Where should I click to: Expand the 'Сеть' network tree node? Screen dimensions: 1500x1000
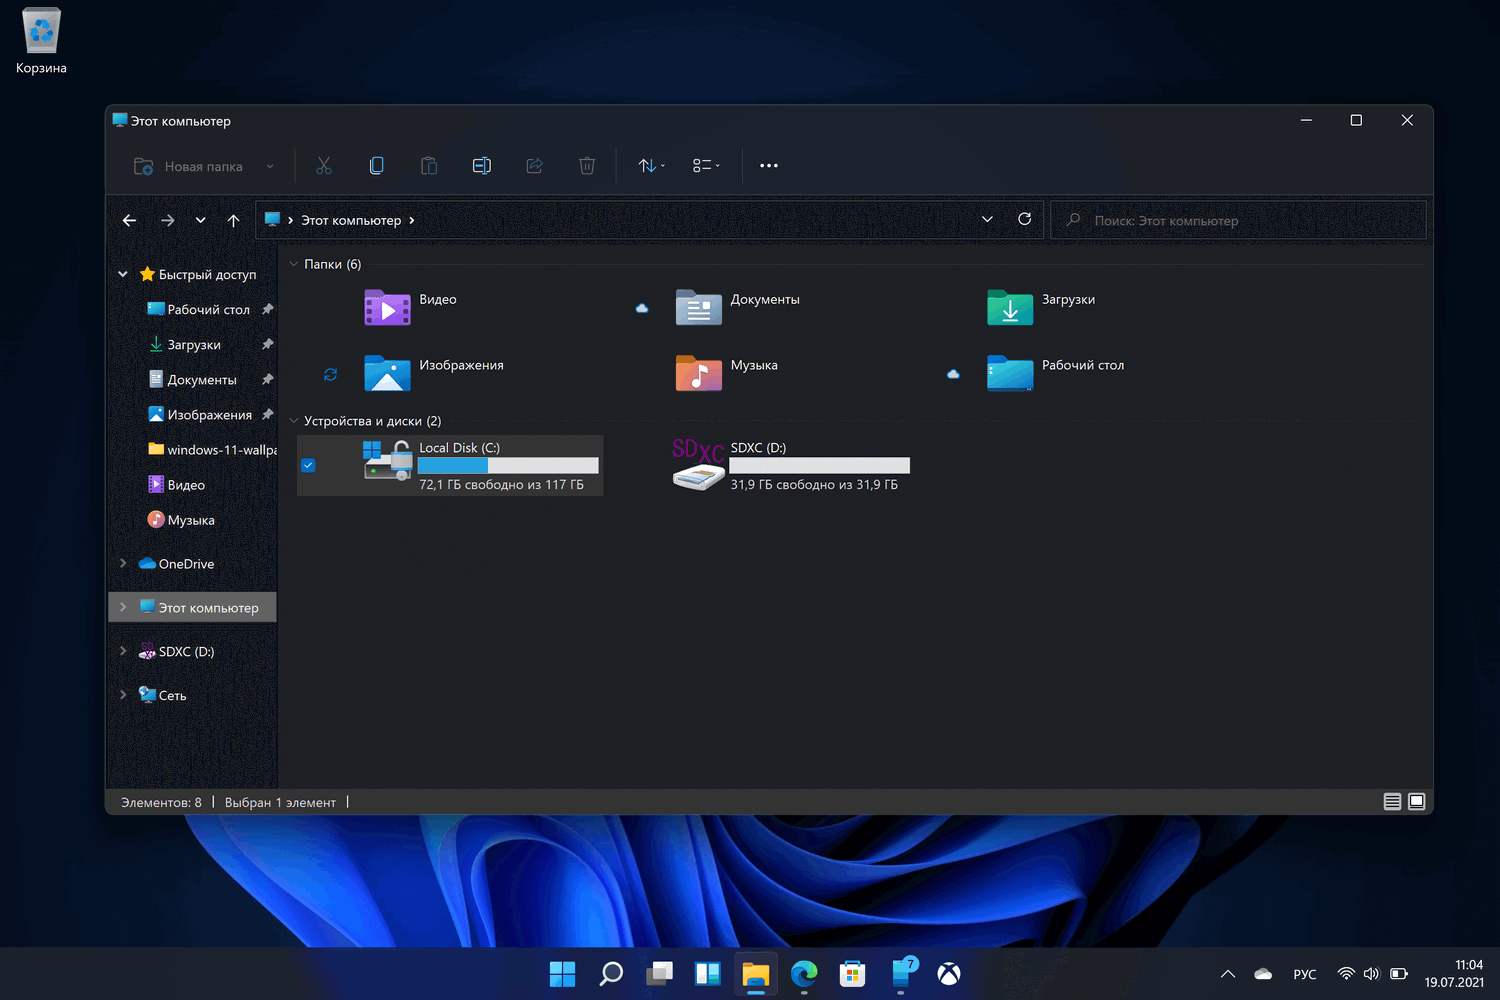coord(123,695)
